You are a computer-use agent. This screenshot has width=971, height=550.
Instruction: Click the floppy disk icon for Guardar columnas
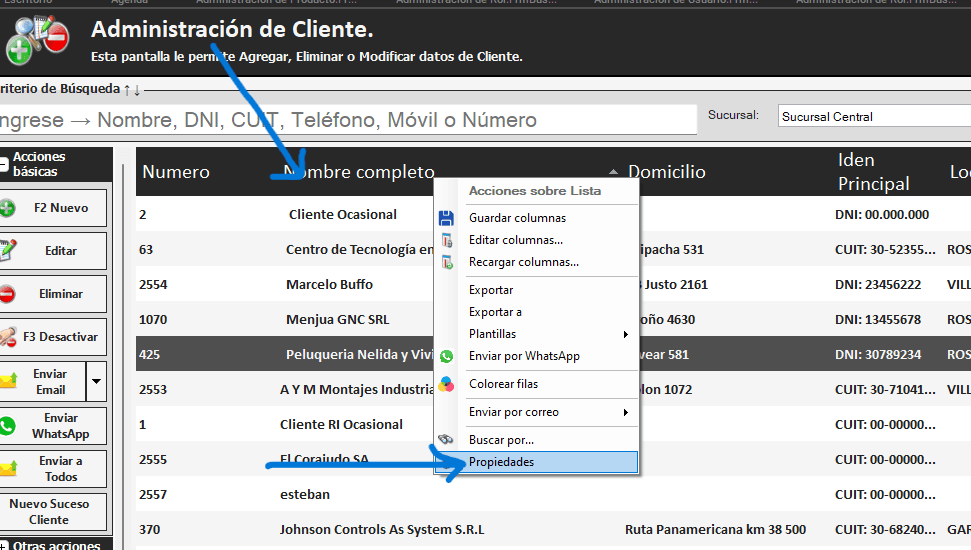[447, 218]
